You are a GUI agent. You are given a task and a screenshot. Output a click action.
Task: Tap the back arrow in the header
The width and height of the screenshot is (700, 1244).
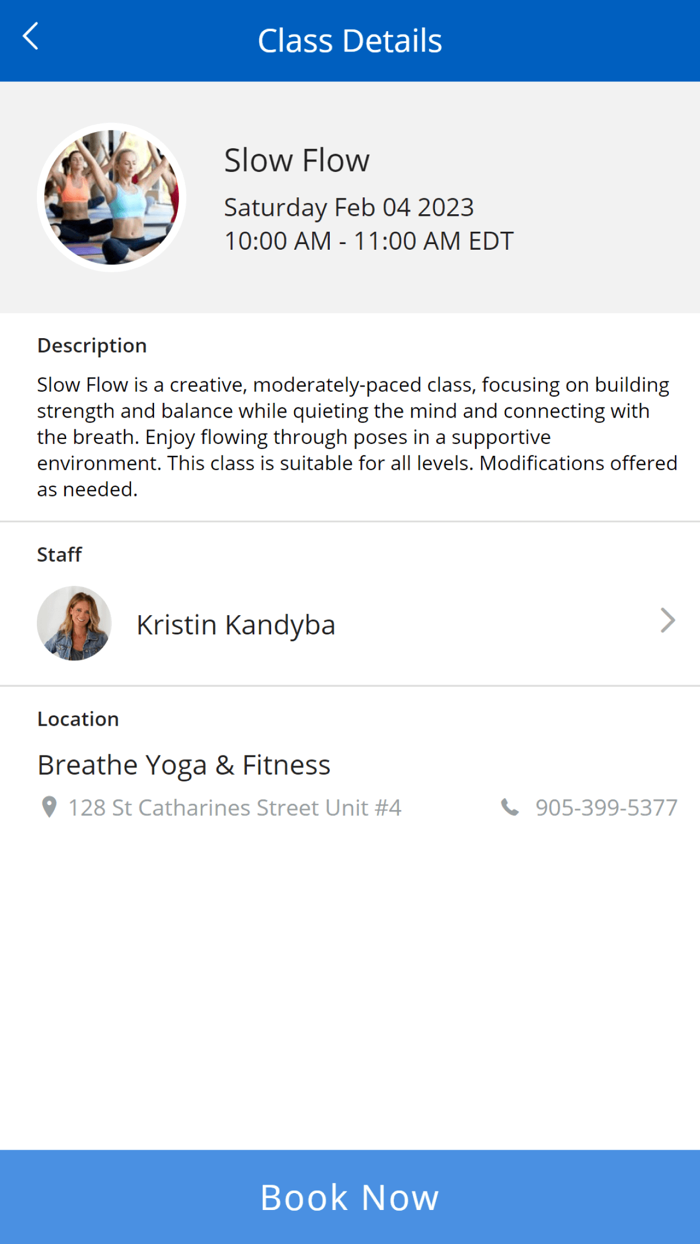tap(30, 36)
